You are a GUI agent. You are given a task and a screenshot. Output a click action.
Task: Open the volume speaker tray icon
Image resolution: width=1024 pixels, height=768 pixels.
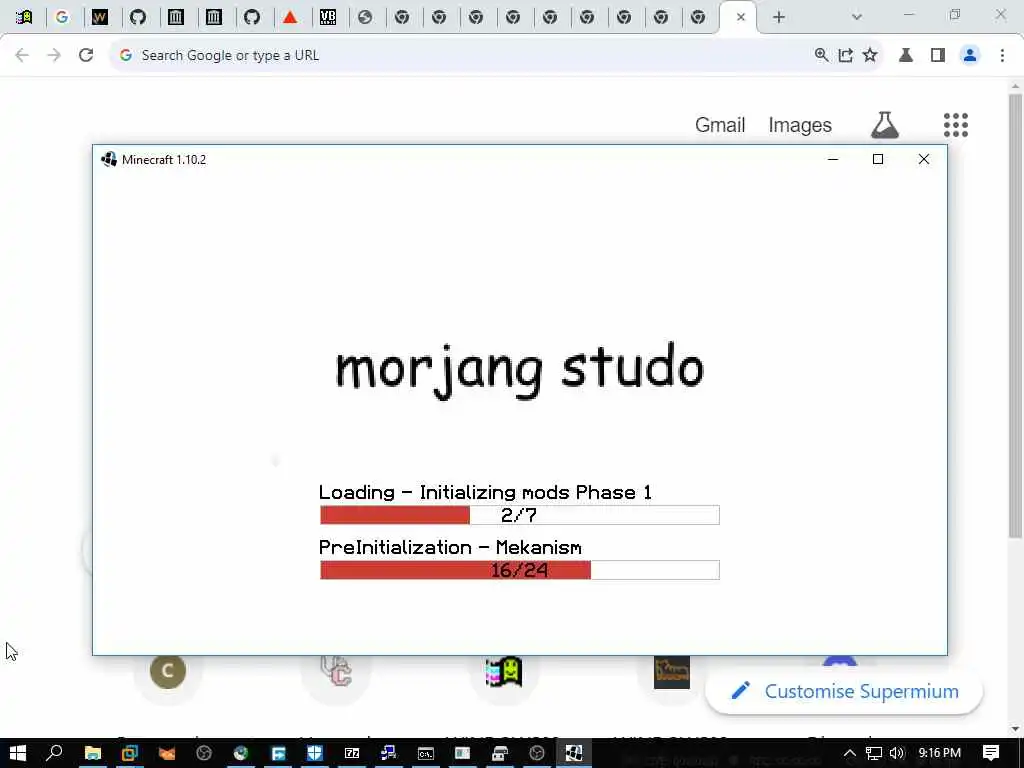pos(897,753)
